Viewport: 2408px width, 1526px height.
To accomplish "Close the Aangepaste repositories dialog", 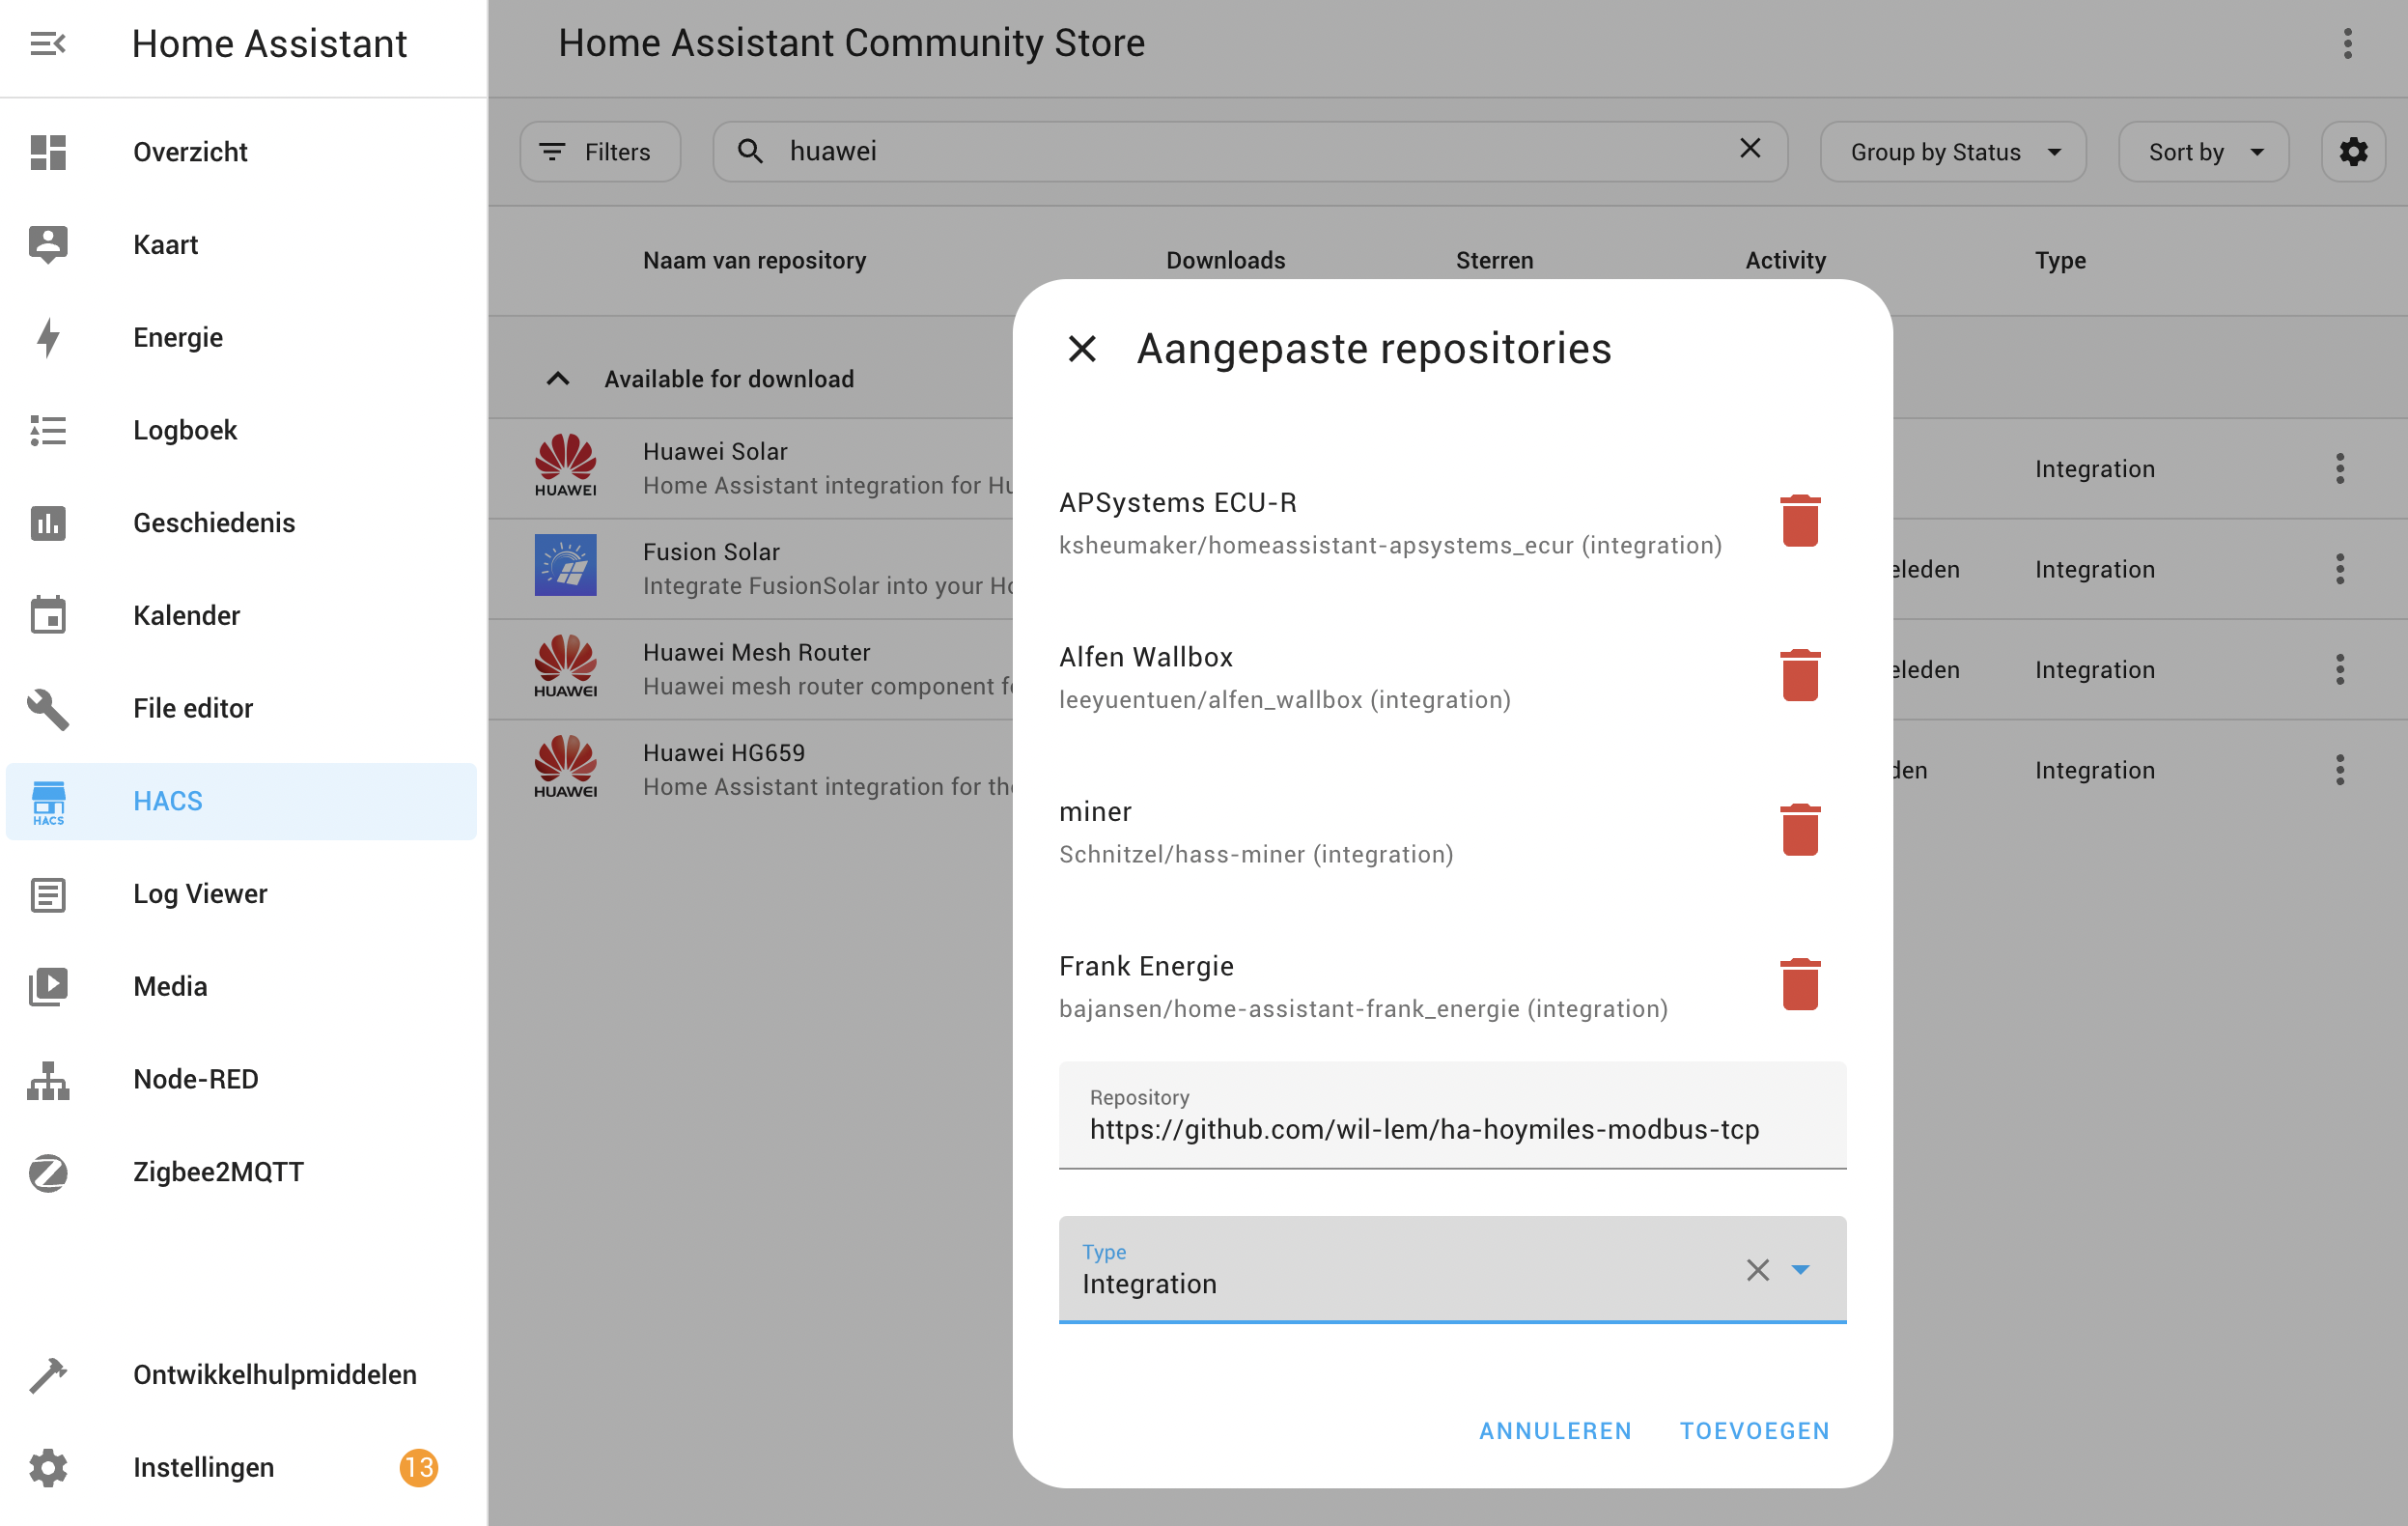I will (1082, 349).
